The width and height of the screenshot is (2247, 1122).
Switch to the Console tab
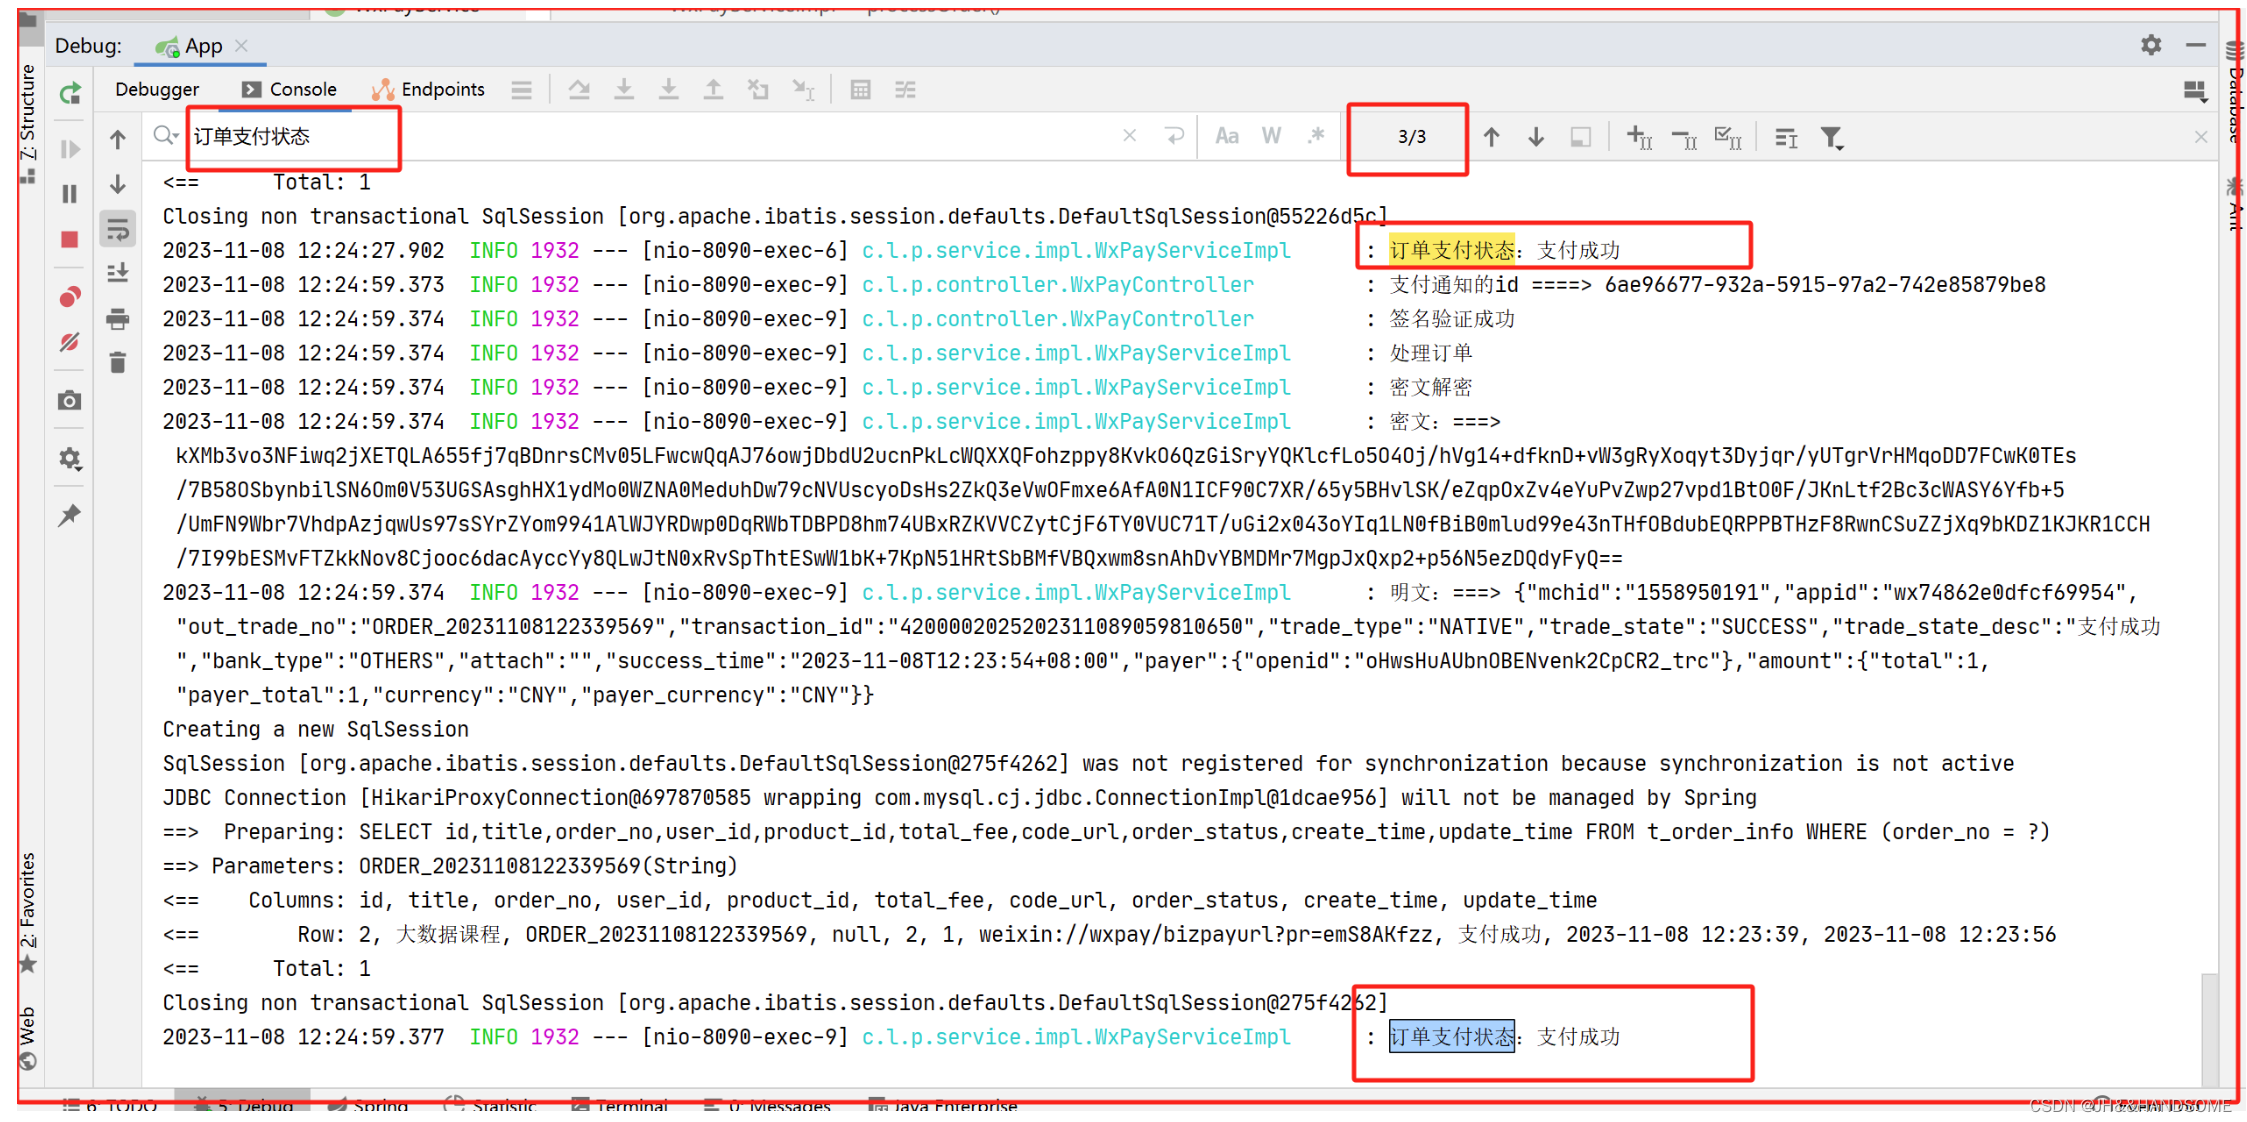point(290,90)
